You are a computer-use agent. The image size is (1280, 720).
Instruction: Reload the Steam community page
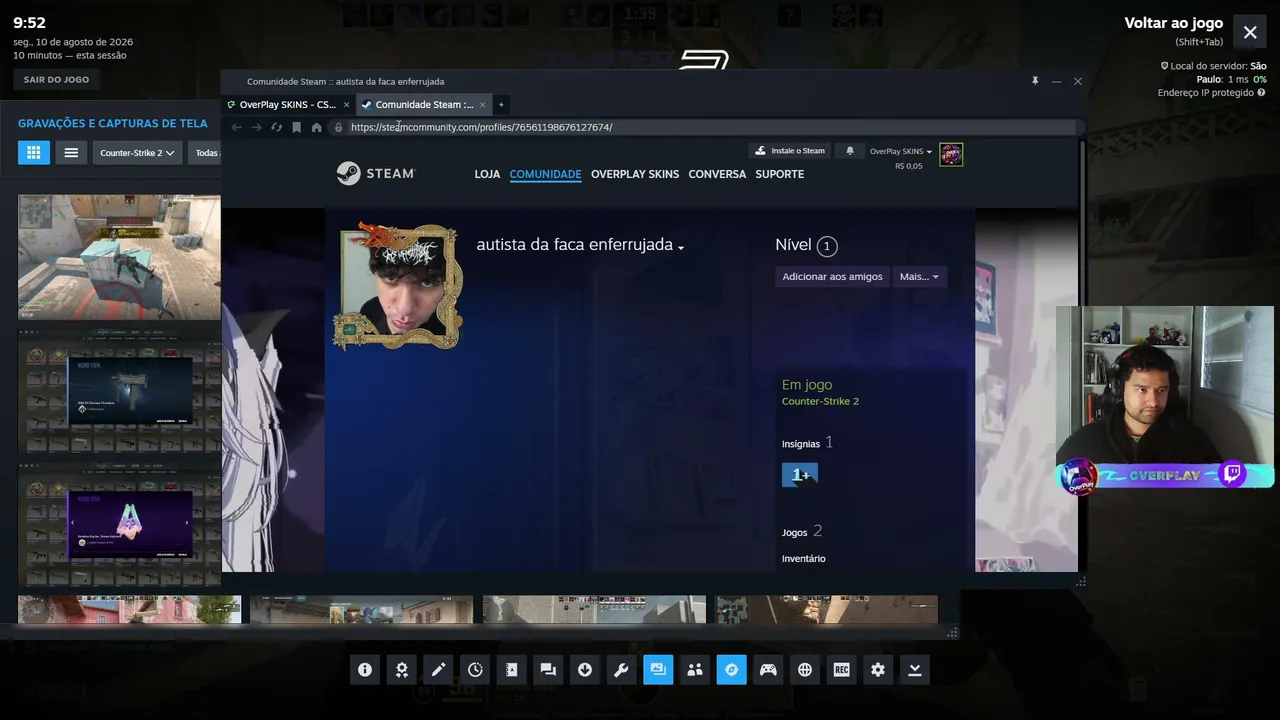pos(277,127)
